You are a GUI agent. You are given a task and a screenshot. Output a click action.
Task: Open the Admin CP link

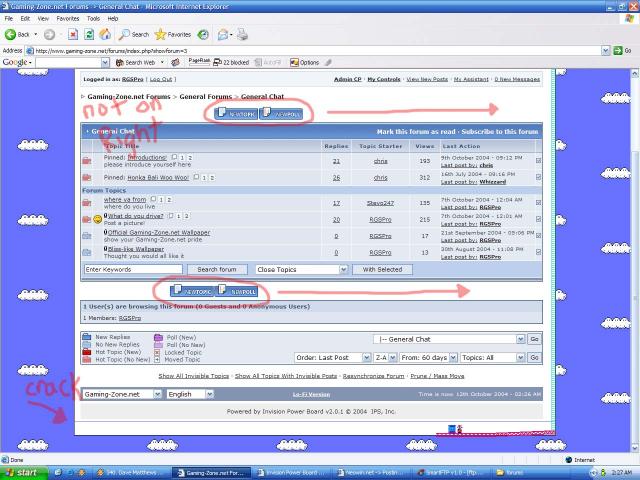click(x=347, y=79)
